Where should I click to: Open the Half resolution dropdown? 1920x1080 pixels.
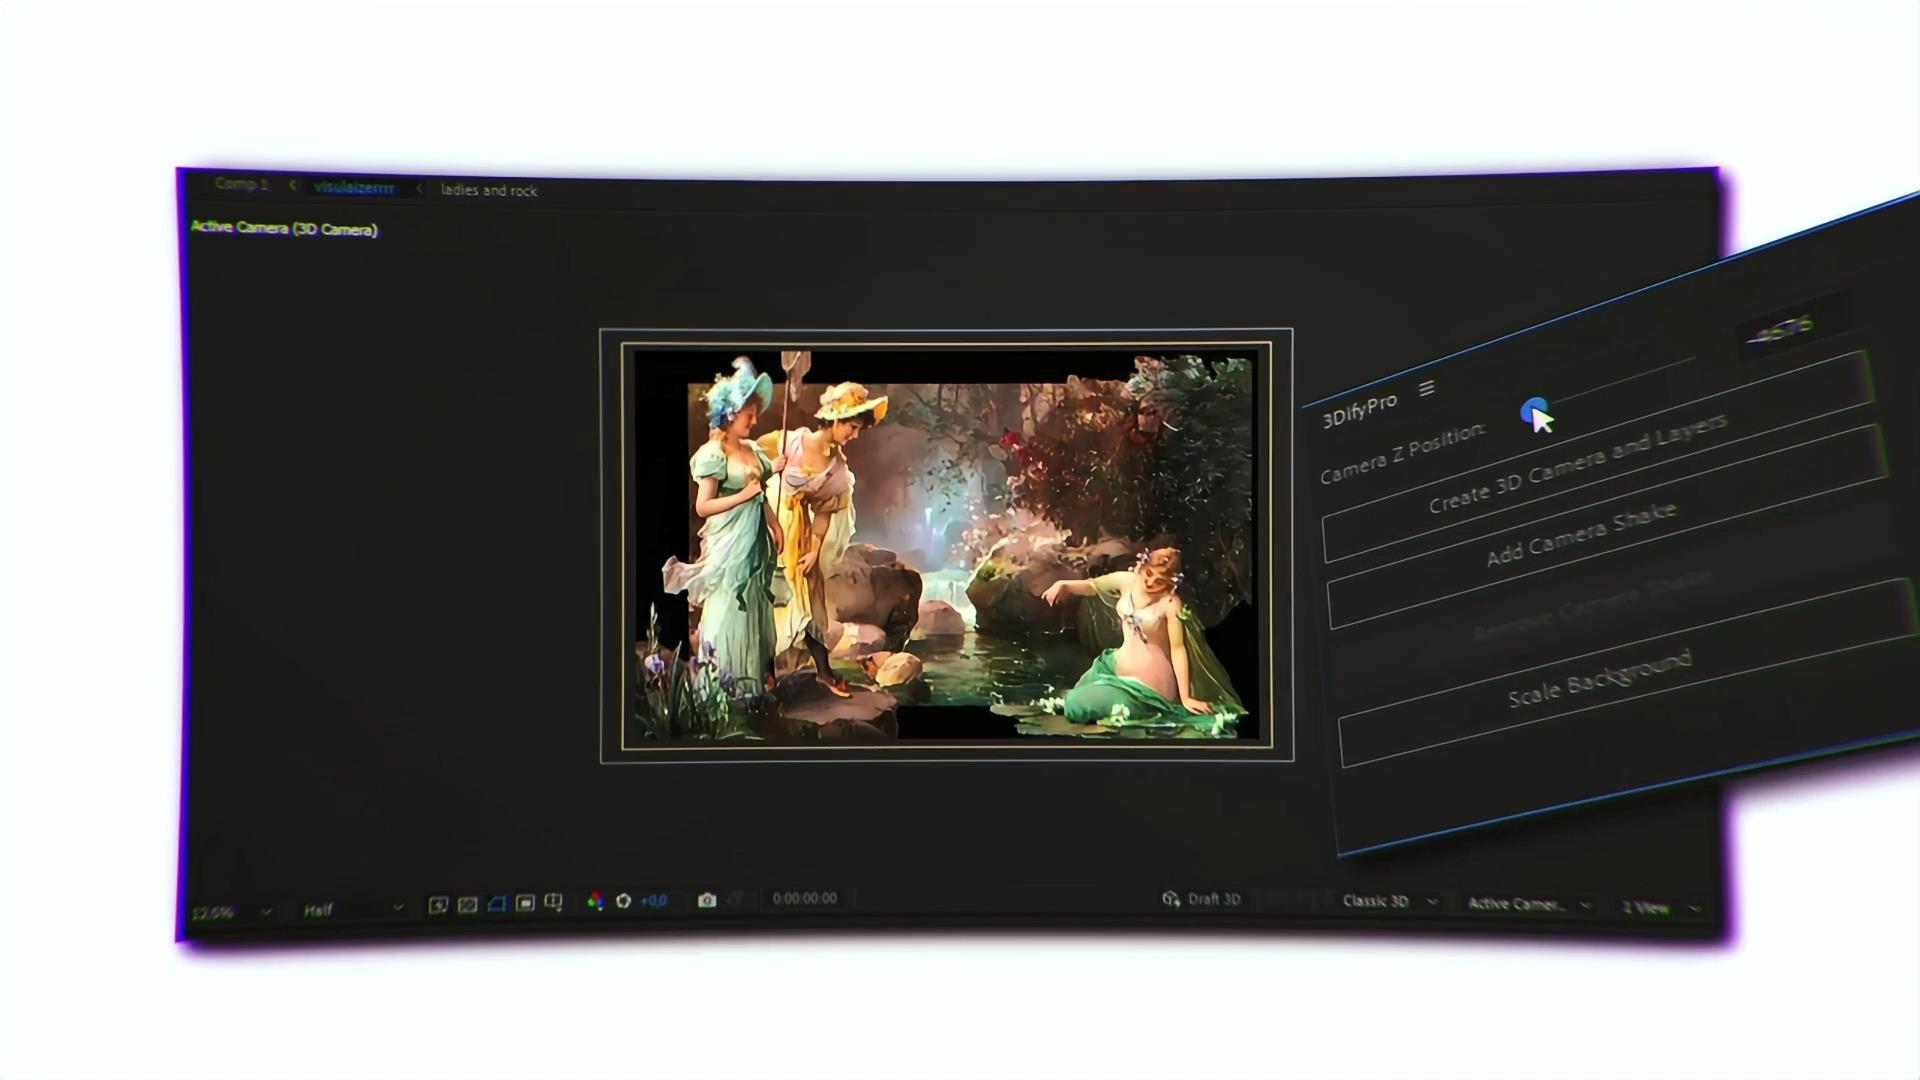pos(353,909)
